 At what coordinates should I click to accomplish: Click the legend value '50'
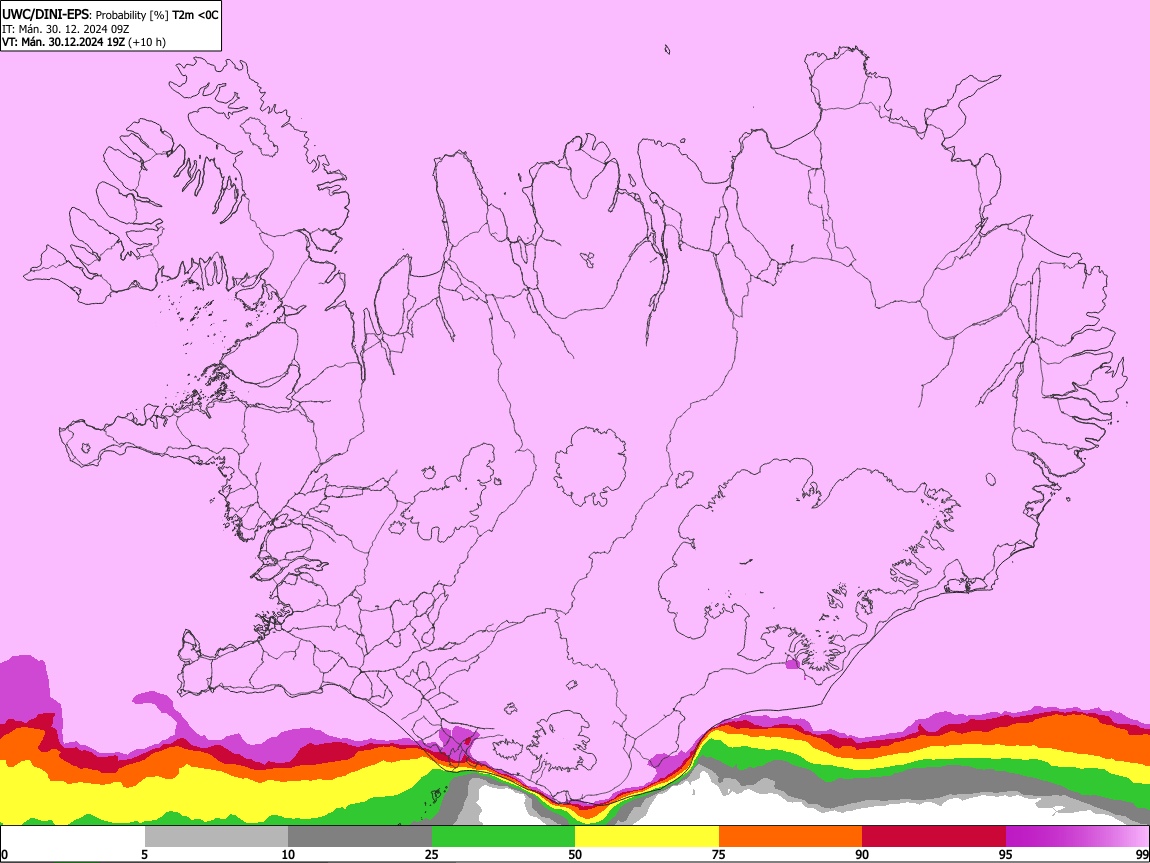tap(575, 854)
